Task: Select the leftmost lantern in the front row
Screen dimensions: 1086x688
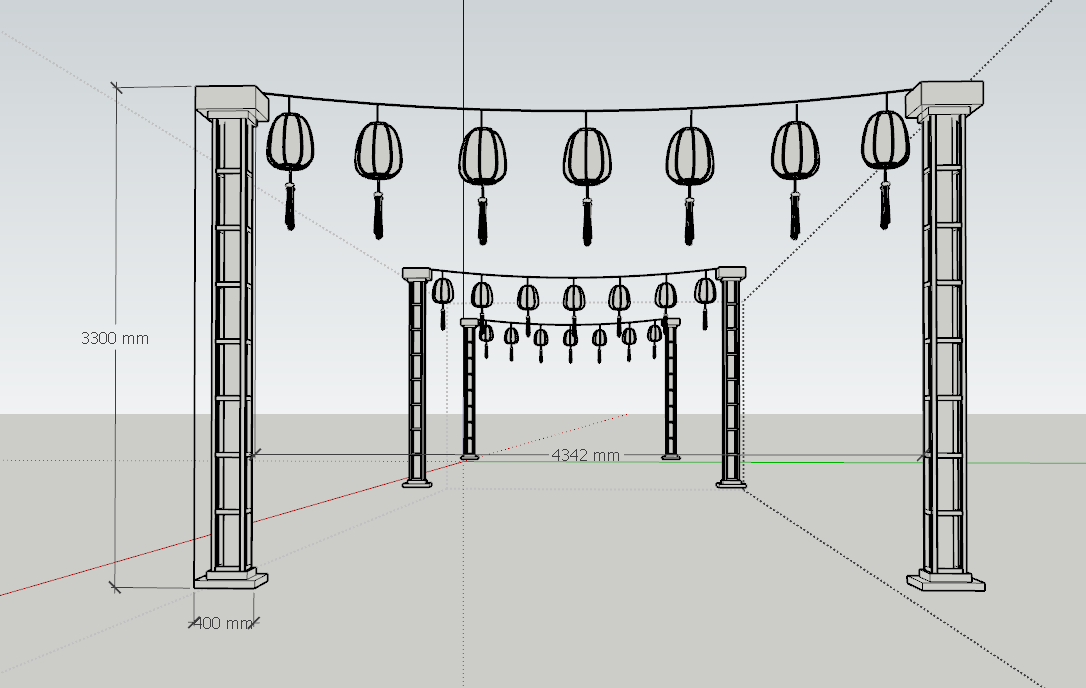Action: (290, 140)
